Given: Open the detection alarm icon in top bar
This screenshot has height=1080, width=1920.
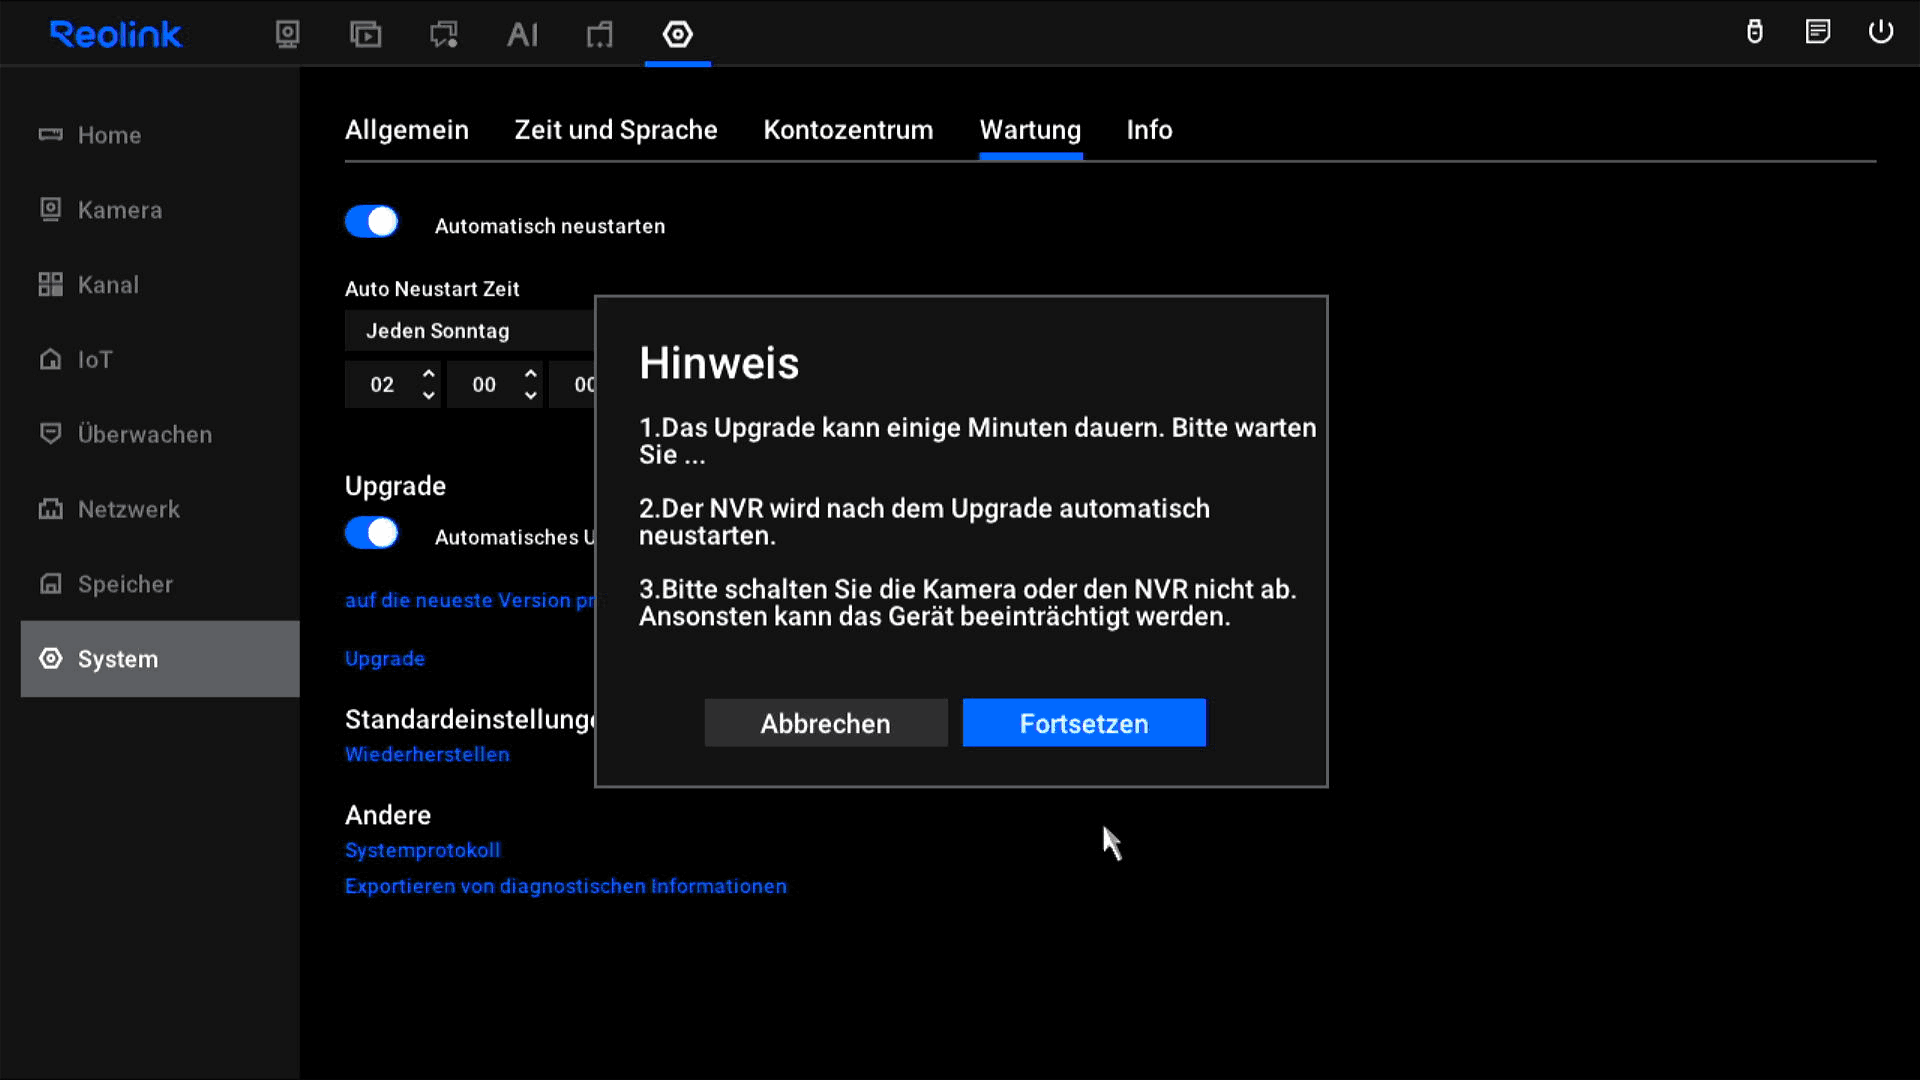Looking at the screenshot, I should tap(444, 35).
